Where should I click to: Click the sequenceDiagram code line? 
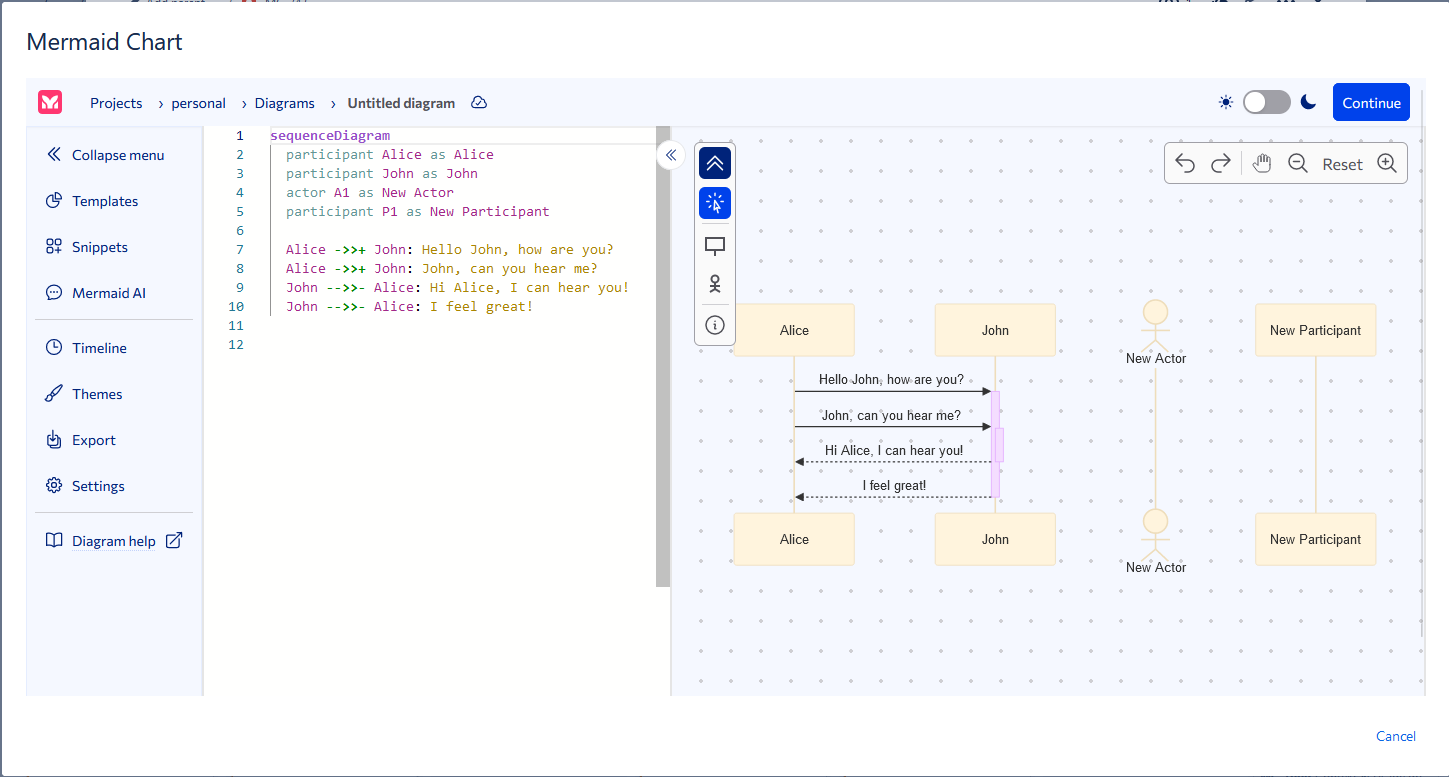[330, 135]
